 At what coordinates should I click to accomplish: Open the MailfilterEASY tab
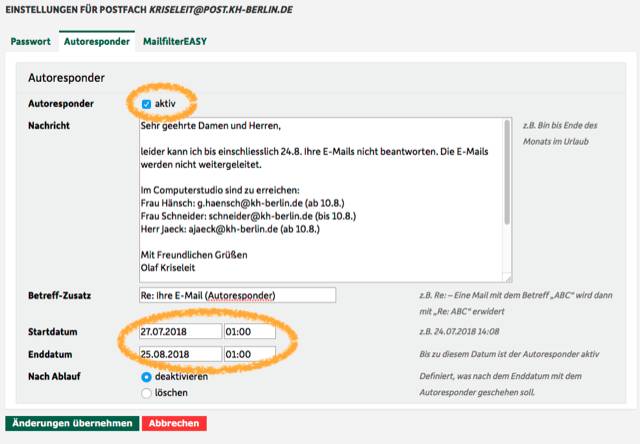[x=175, y=41]
